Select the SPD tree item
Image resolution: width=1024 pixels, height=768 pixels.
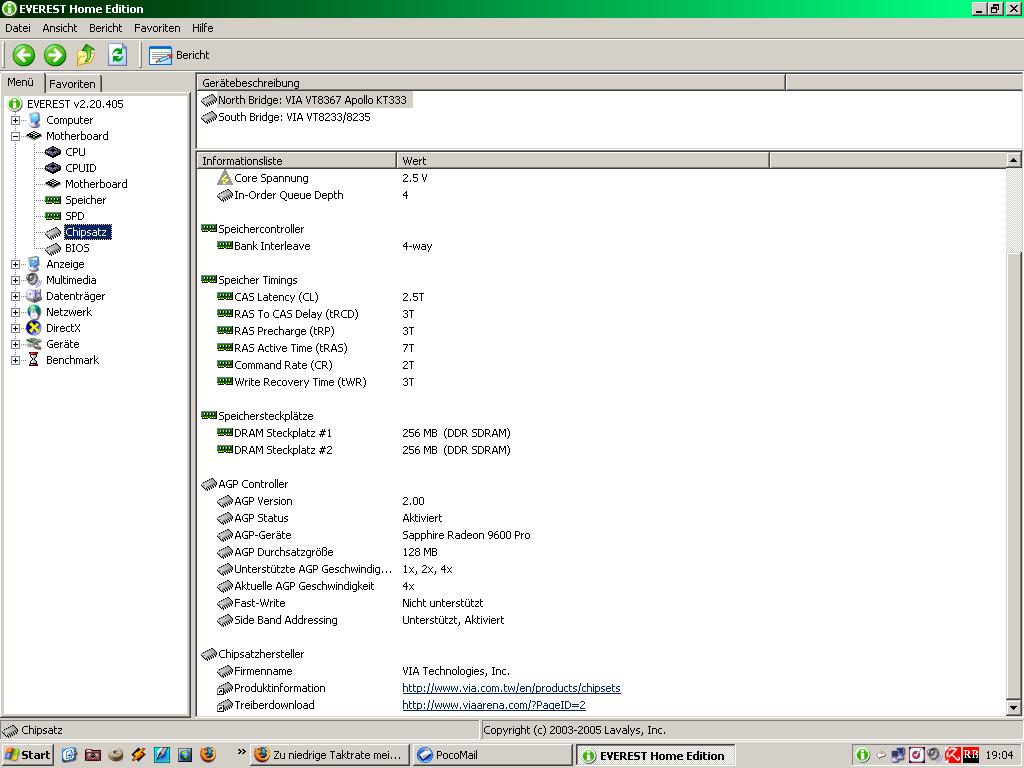pyautogui.click(x=74, y=216)
